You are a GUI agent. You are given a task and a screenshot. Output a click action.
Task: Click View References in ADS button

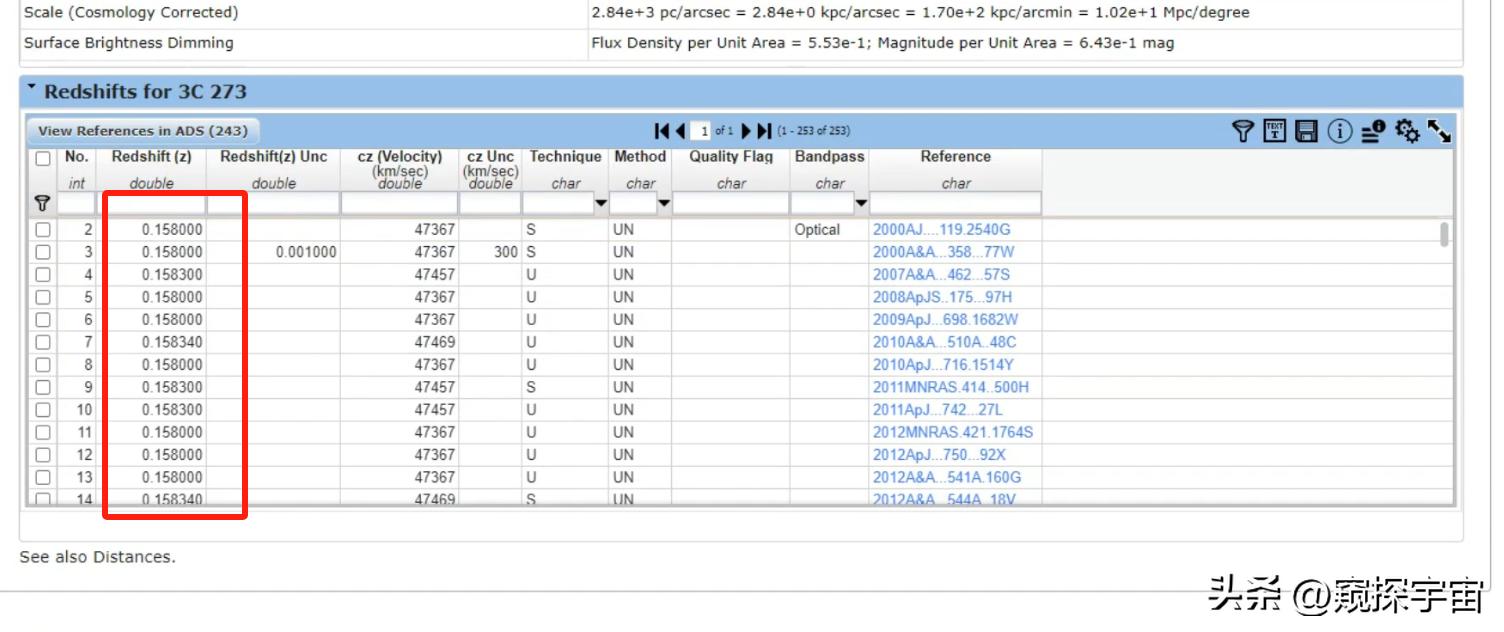click(142, 131)
